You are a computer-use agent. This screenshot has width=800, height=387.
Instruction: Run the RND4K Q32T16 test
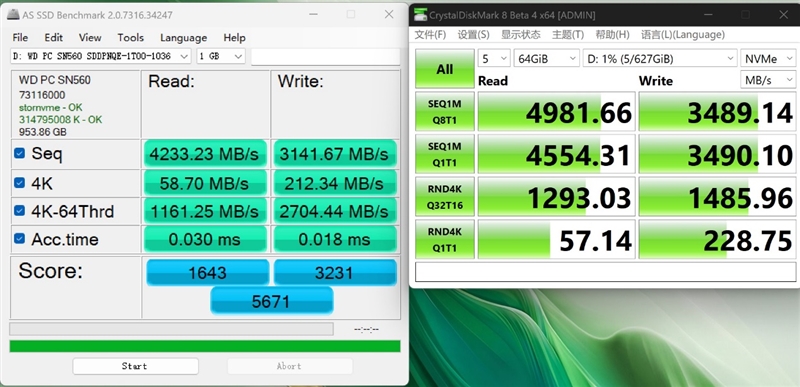444,197
